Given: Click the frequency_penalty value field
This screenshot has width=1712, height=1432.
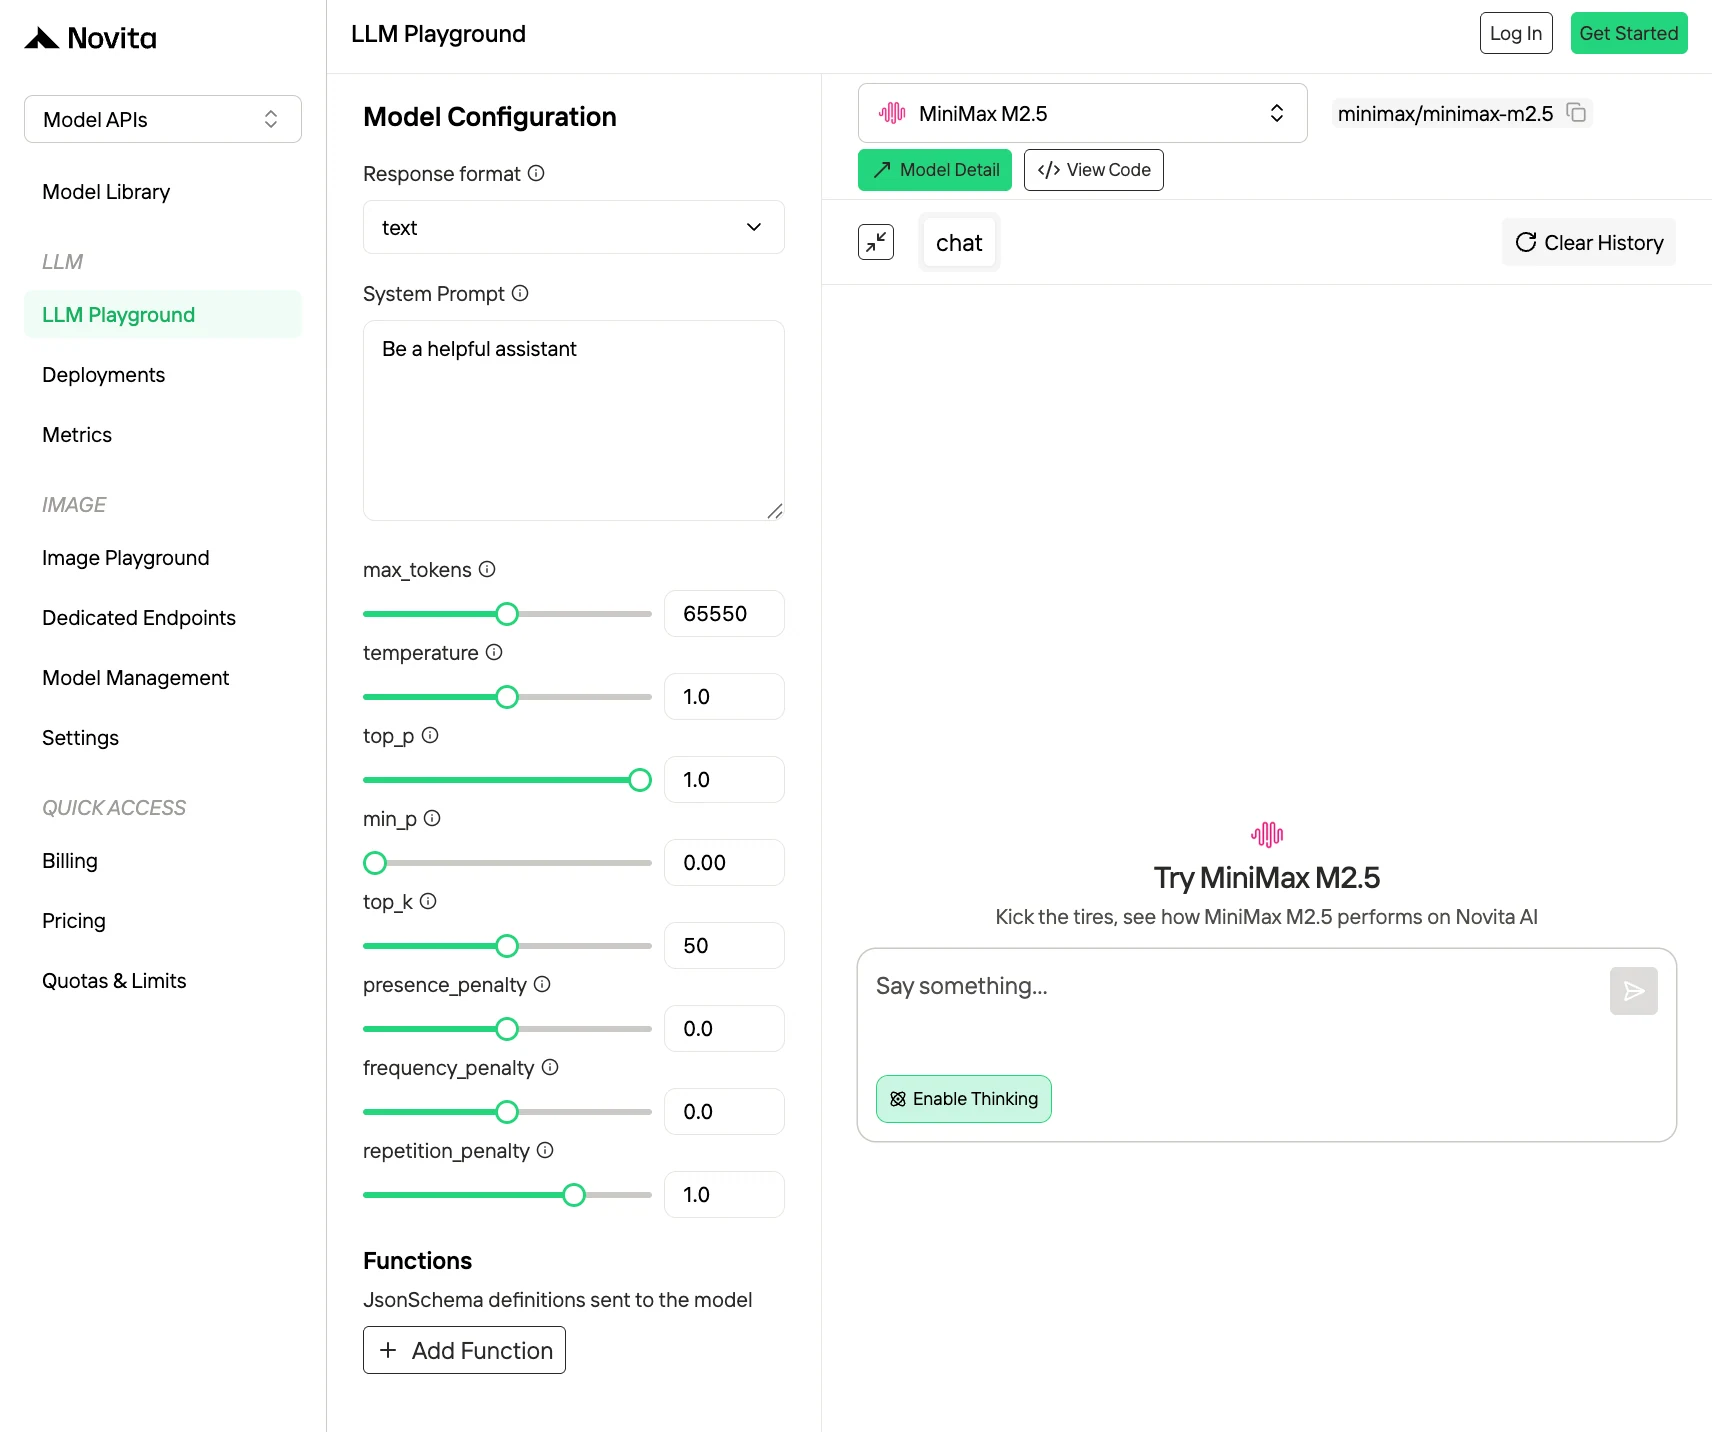Looking at the screenshot, I should coord(724,1112).
